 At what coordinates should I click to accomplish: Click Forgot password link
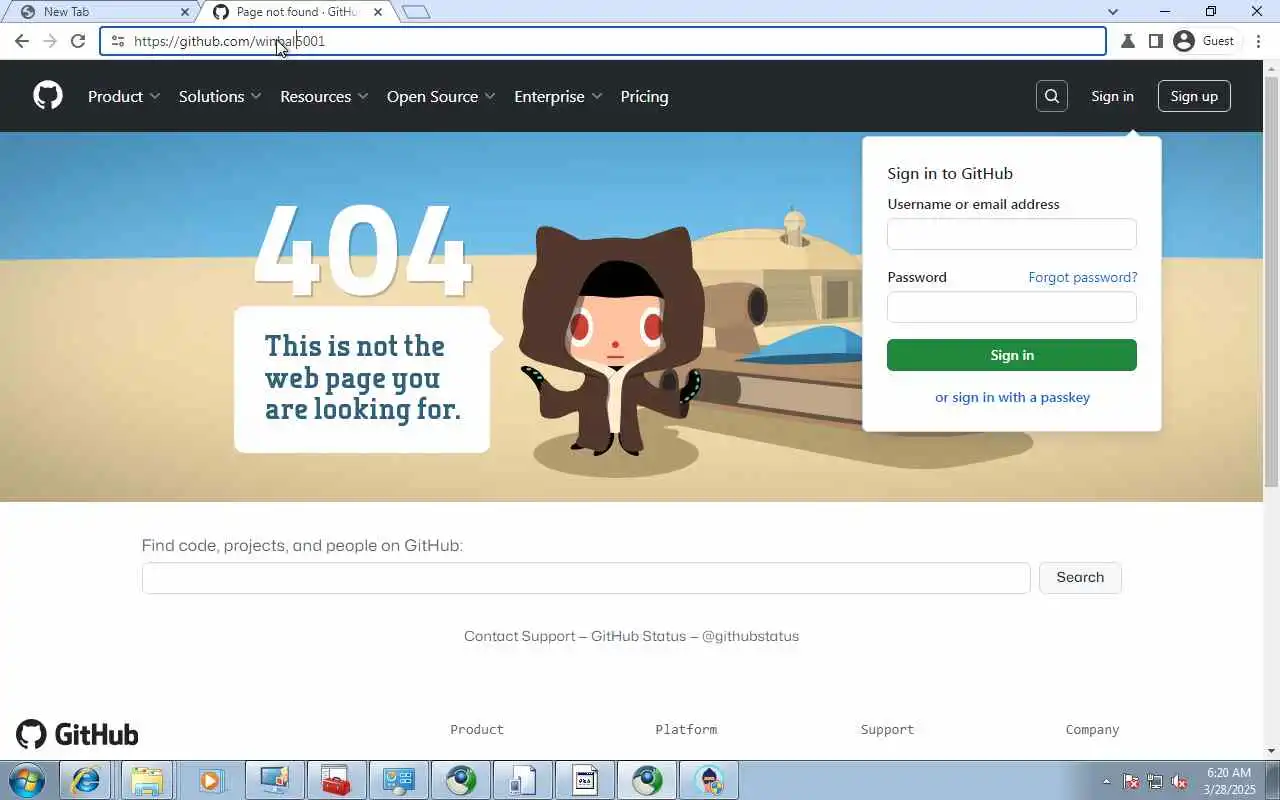pos(1083,277)
